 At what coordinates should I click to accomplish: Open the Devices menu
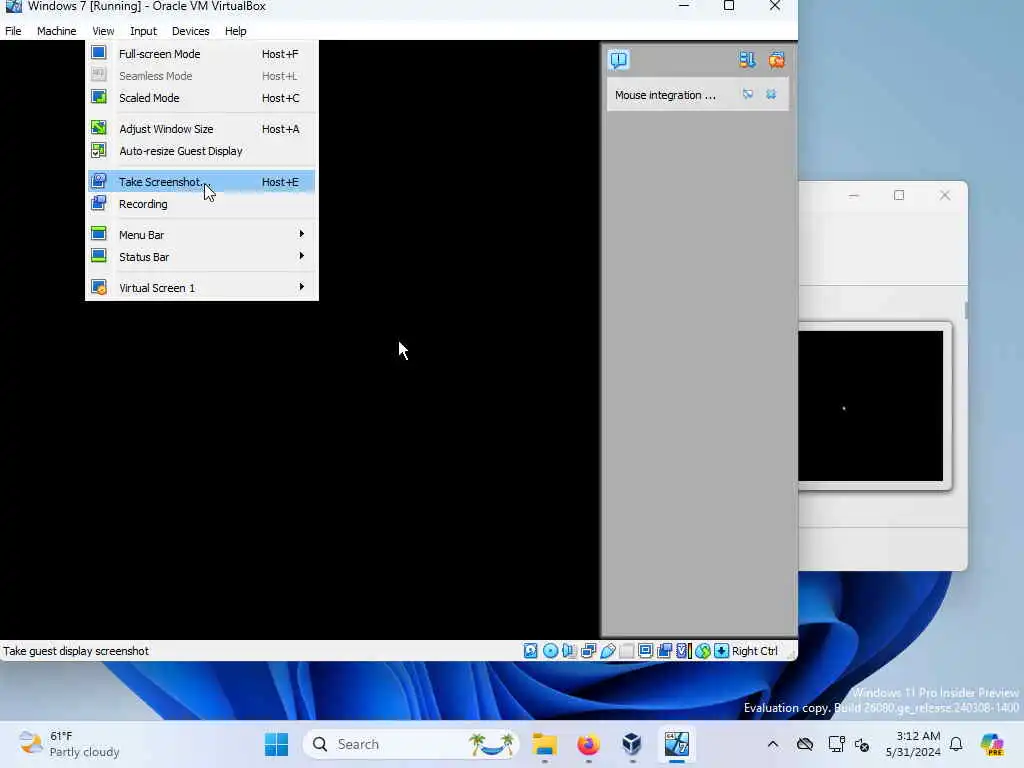pyautogui.click(x=190, y=31)
